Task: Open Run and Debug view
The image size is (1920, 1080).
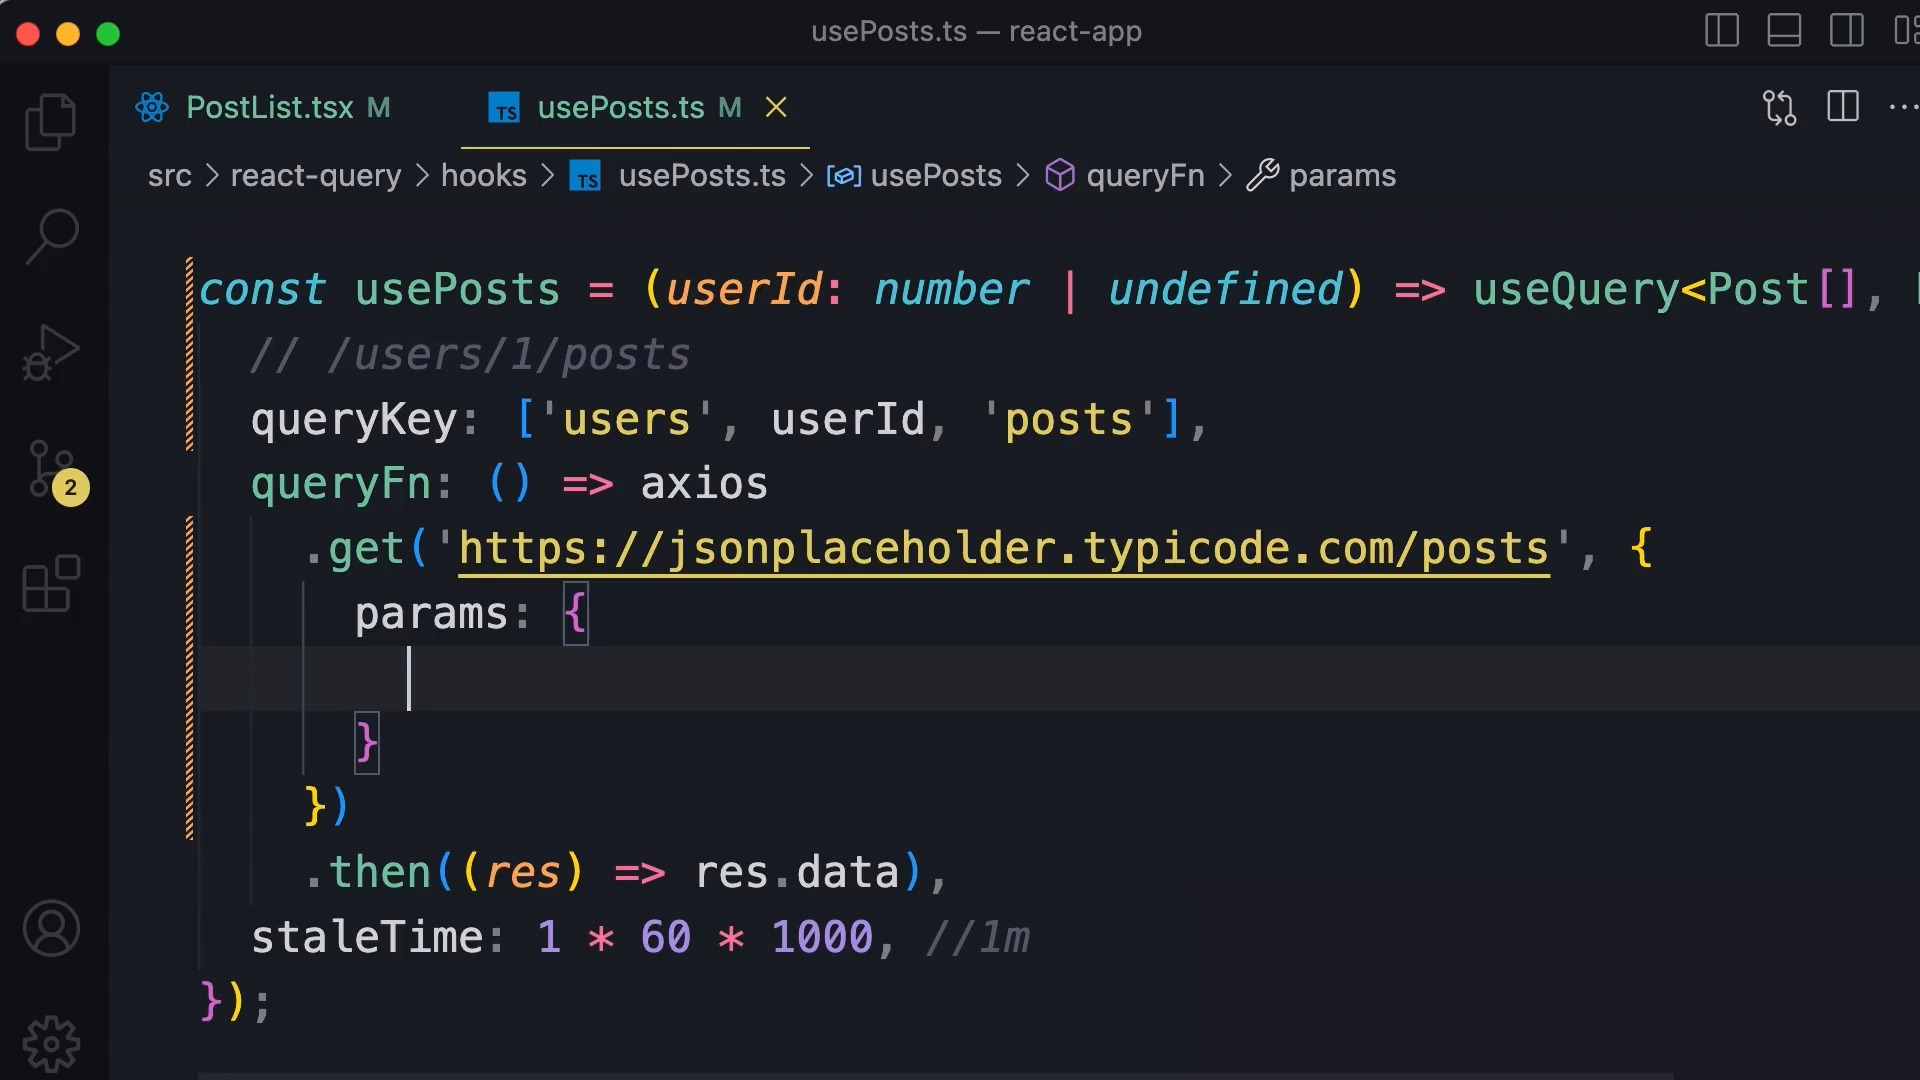Action: tap(51, 352)
